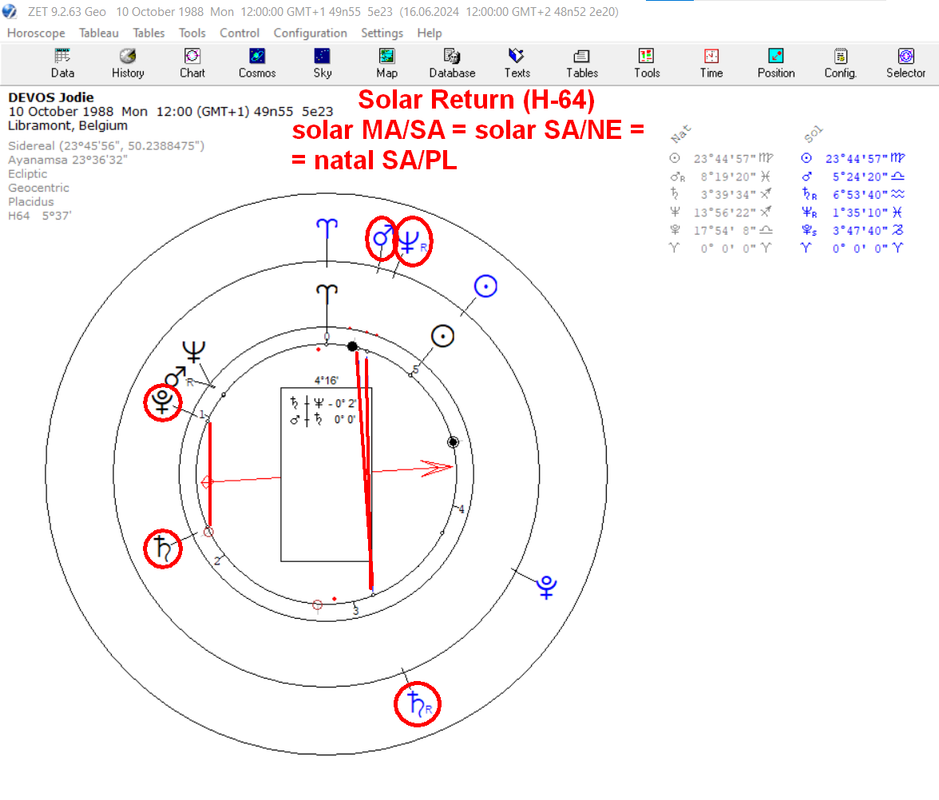Click house cusp 3 marker on inner circle

[356, 611]
